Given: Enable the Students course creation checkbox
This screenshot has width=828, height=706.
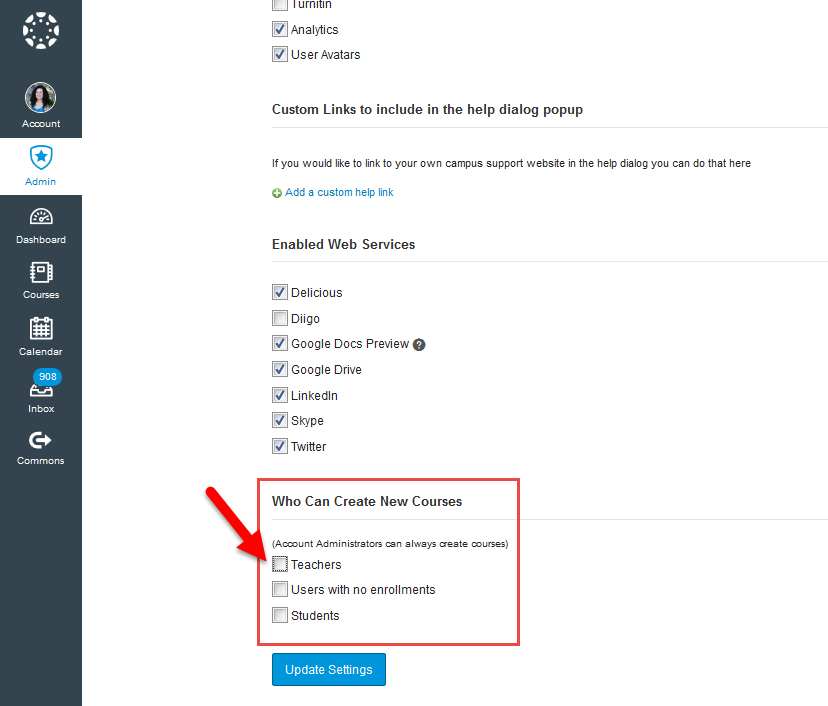Looking at the screenshot, I should coord(280,615).
